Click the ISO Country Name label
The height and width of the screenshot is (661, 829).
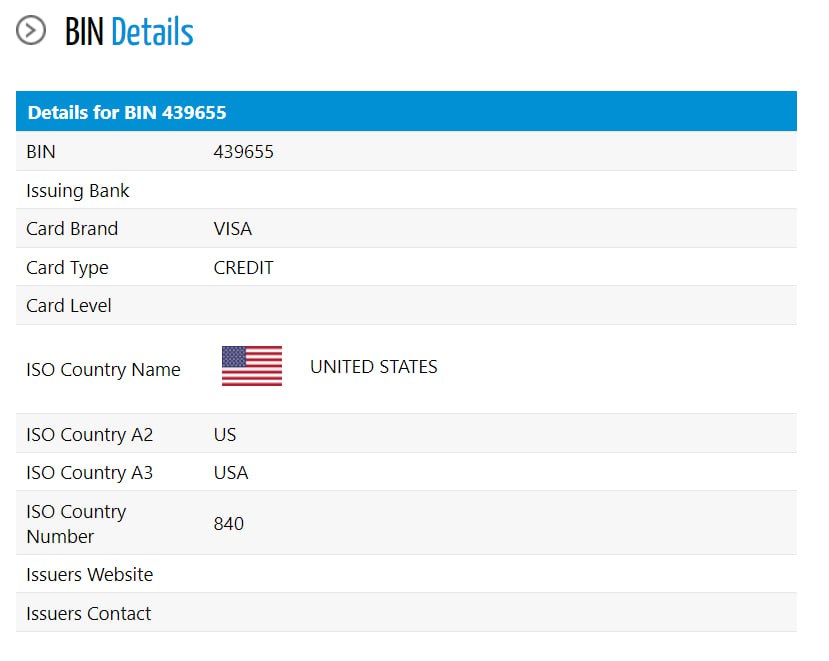coord(103,370)
